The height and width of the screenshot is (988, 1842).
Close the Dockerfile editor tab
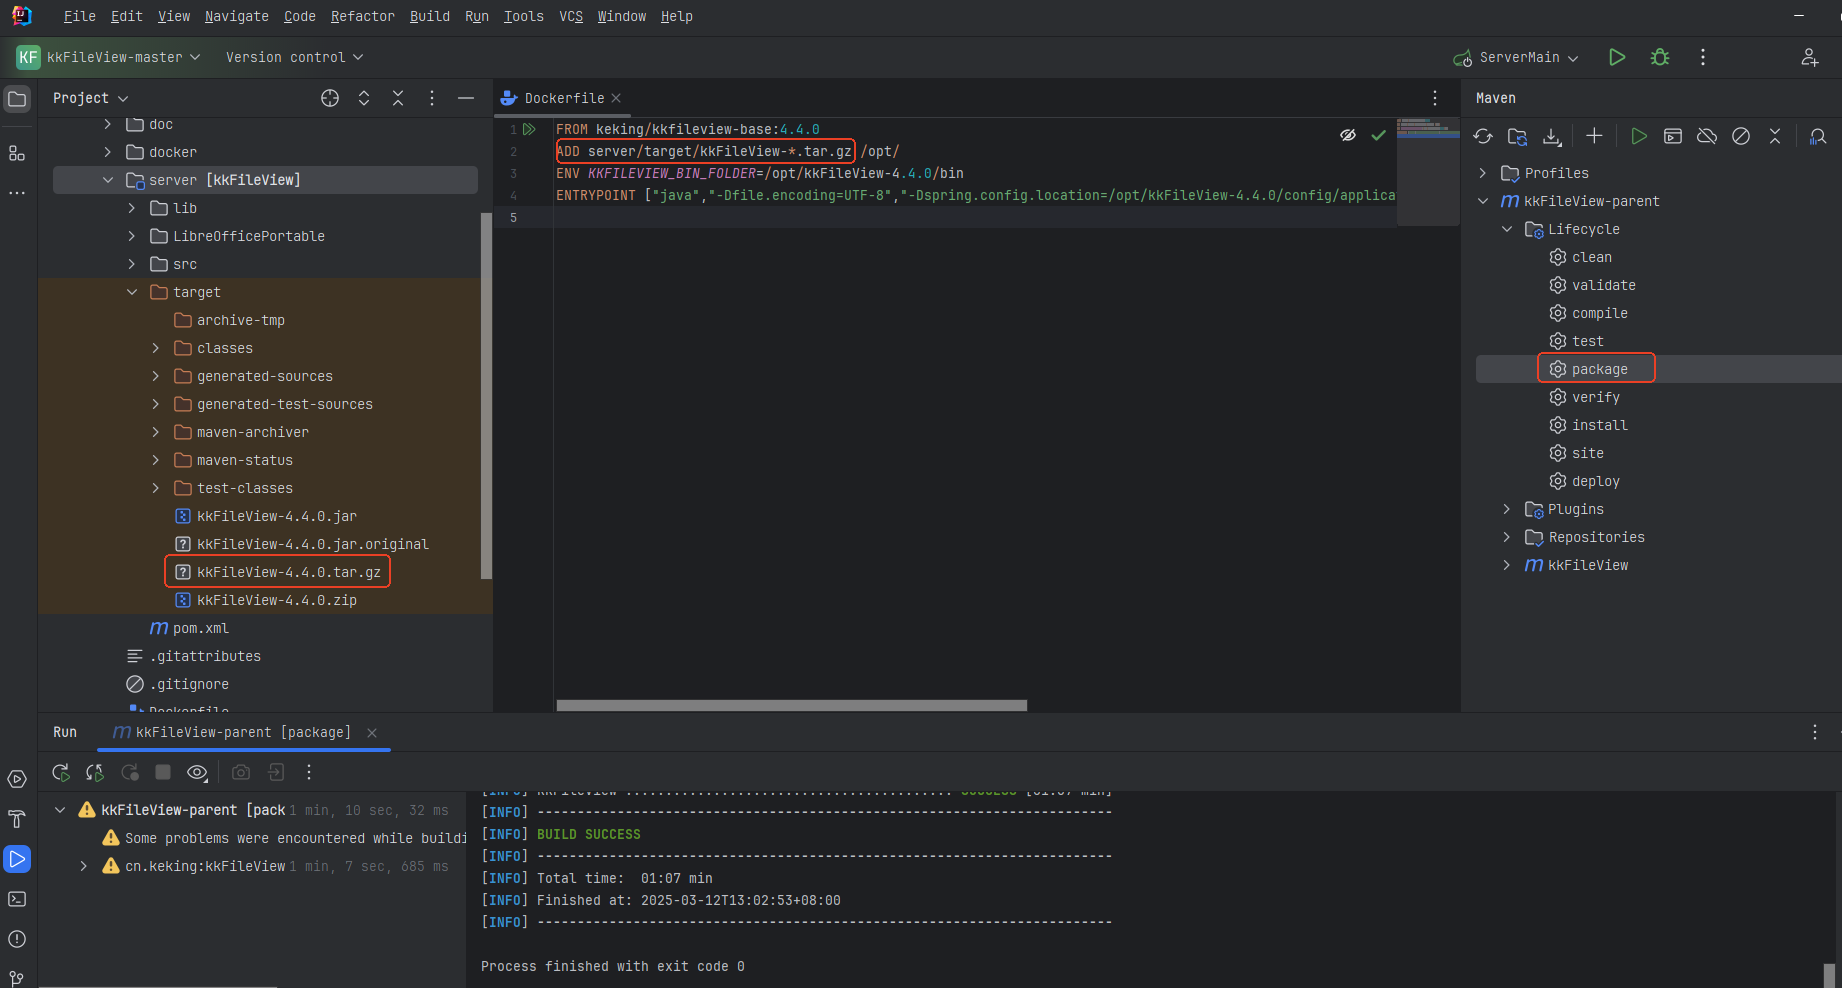pos(616,98)
